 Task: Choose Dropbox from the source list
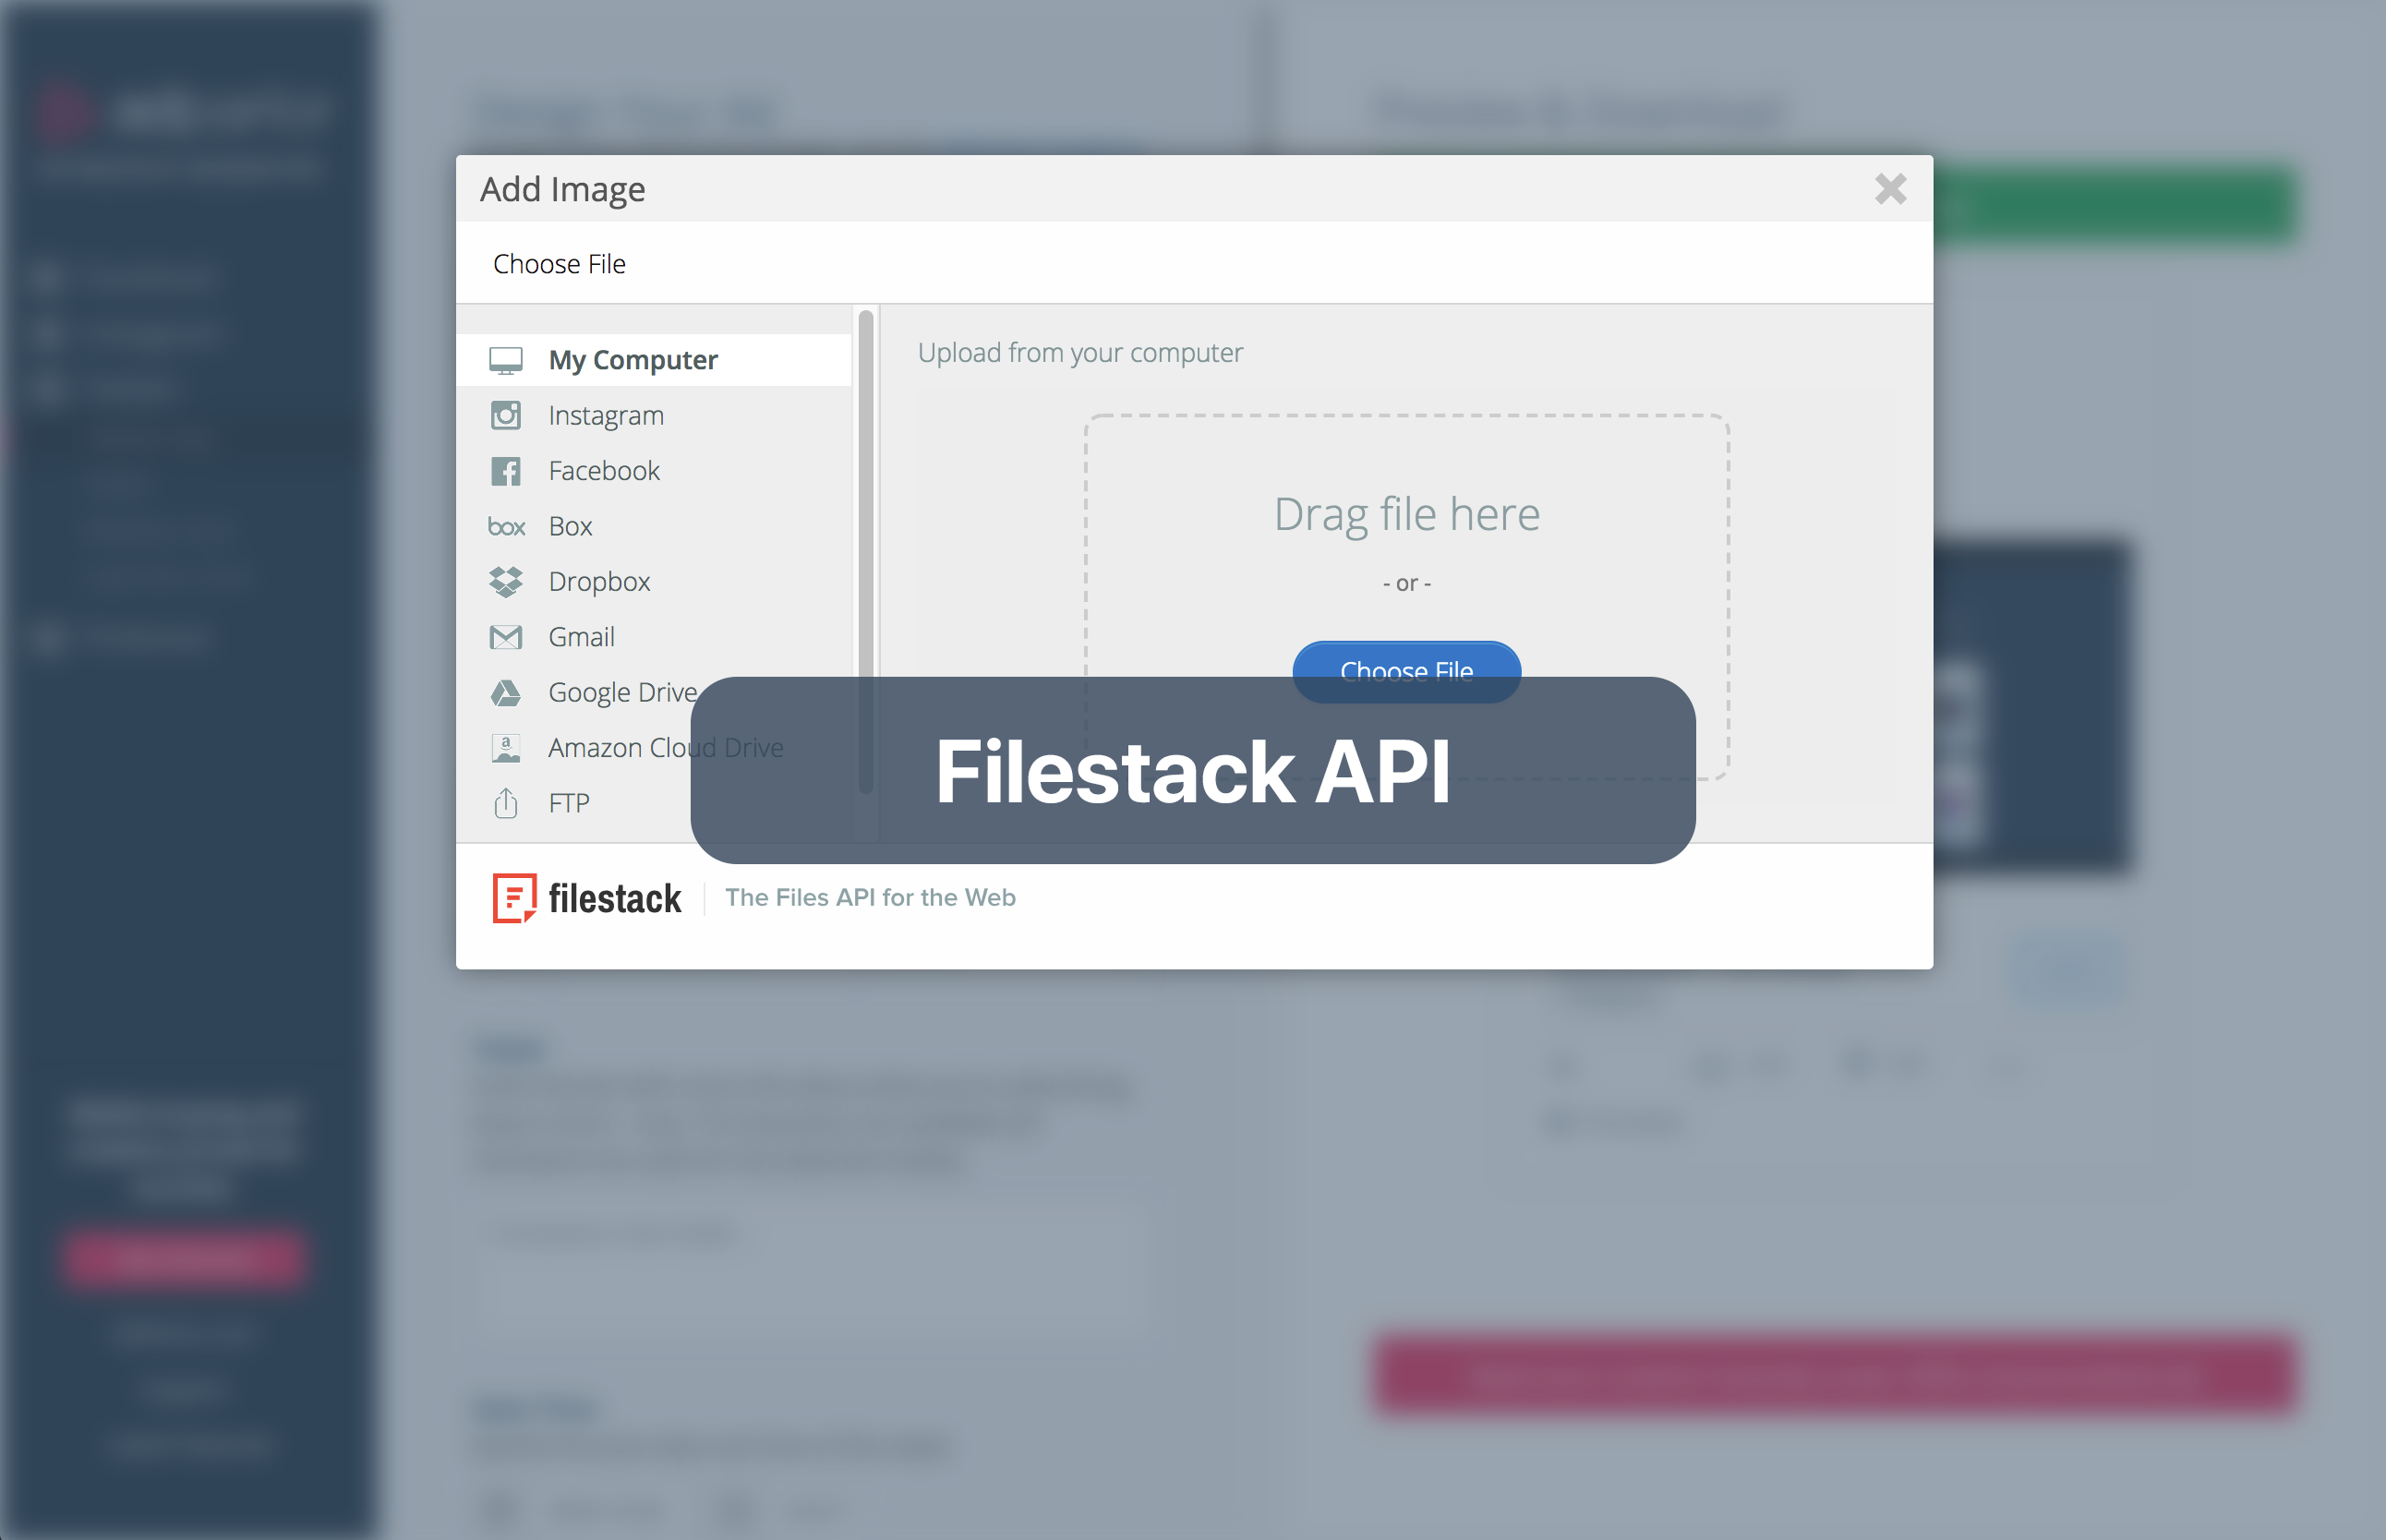pos(598,581)
